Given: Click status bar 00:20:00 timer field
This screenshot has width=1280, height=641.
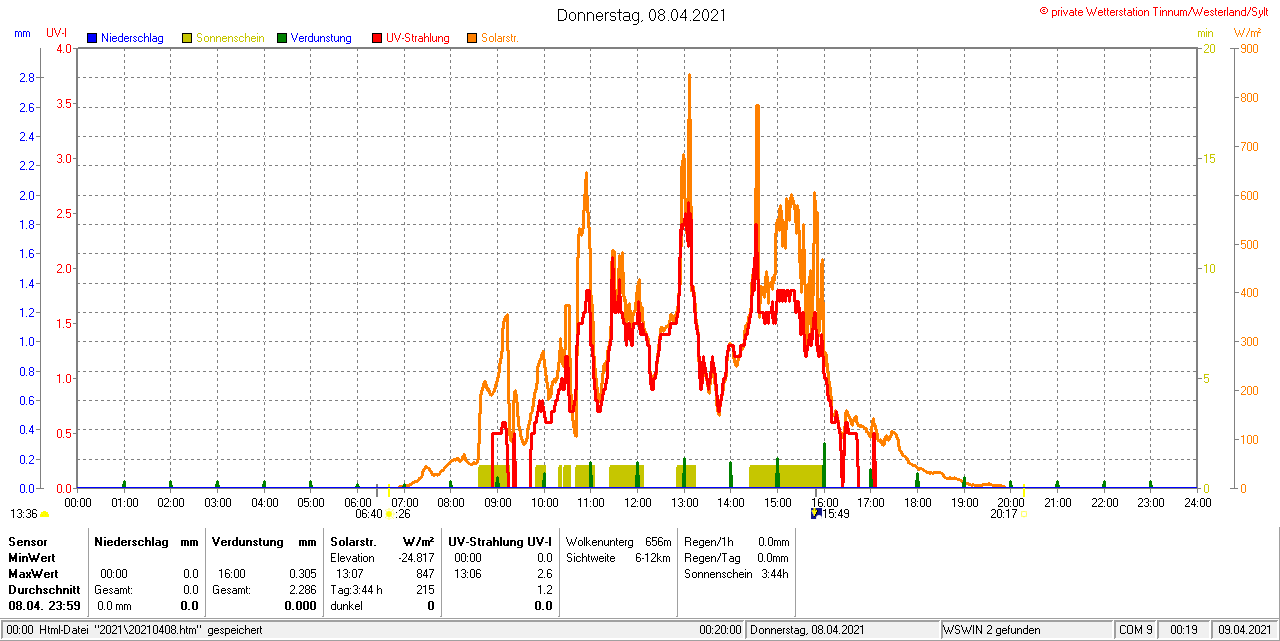Looking at the screenshot, I should [720, 630].
